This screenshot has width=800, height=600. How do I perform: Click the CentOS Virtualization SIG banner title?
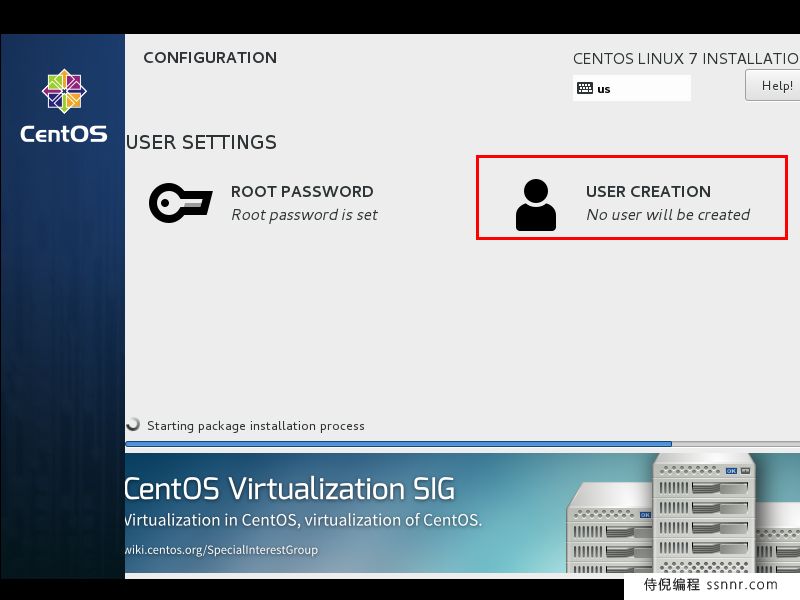[289, 489]
